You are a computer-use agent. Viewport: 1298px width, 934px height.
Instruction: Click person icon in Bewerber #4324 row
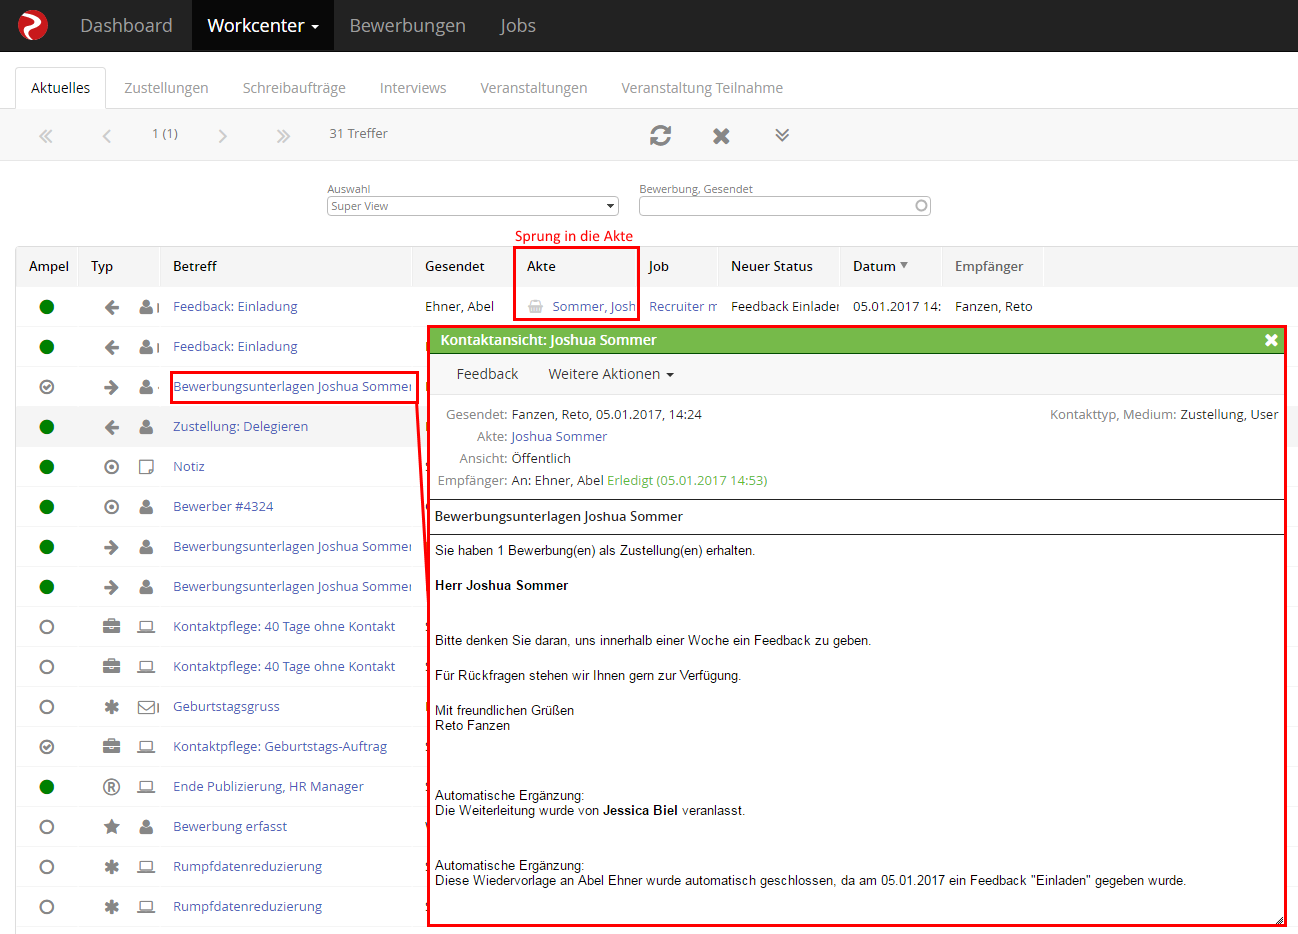[146, 507]
